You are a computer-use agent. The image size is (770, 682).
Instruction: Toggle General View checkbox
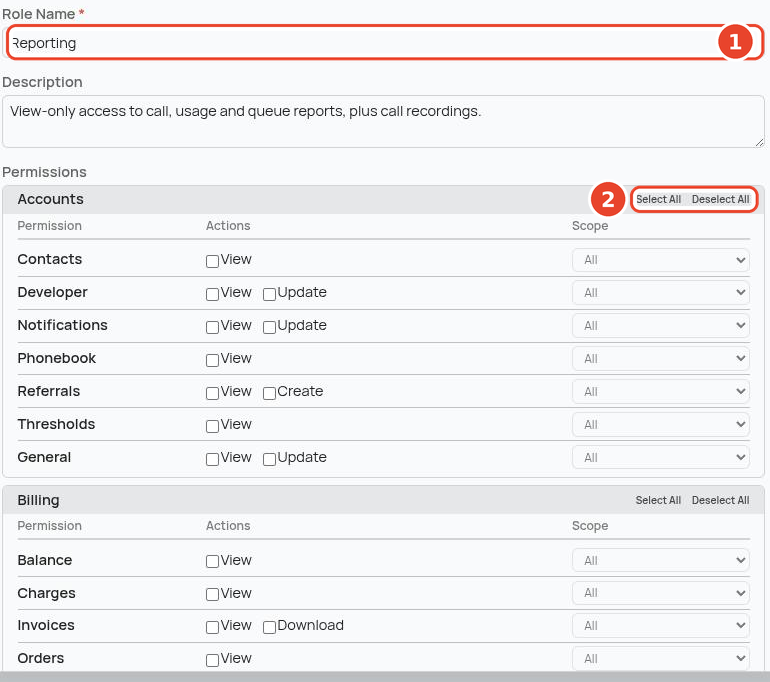[212, 458]
